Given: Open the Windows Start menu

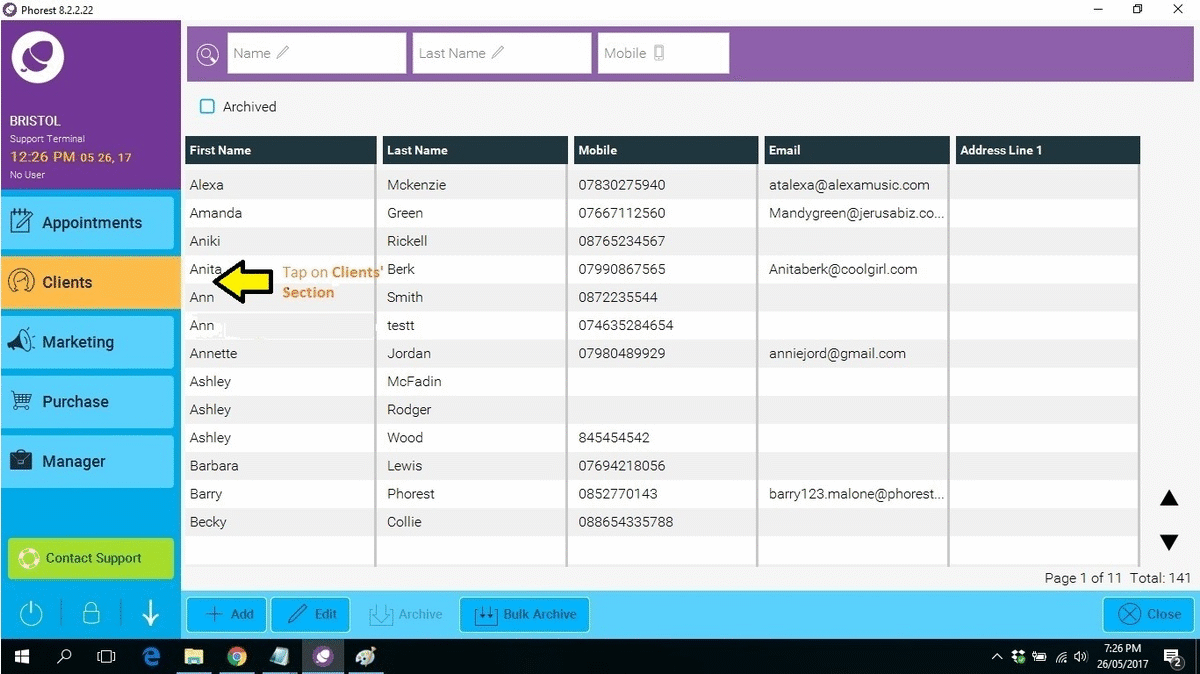Looking at the screenshot, I should [x=21, y=657].
